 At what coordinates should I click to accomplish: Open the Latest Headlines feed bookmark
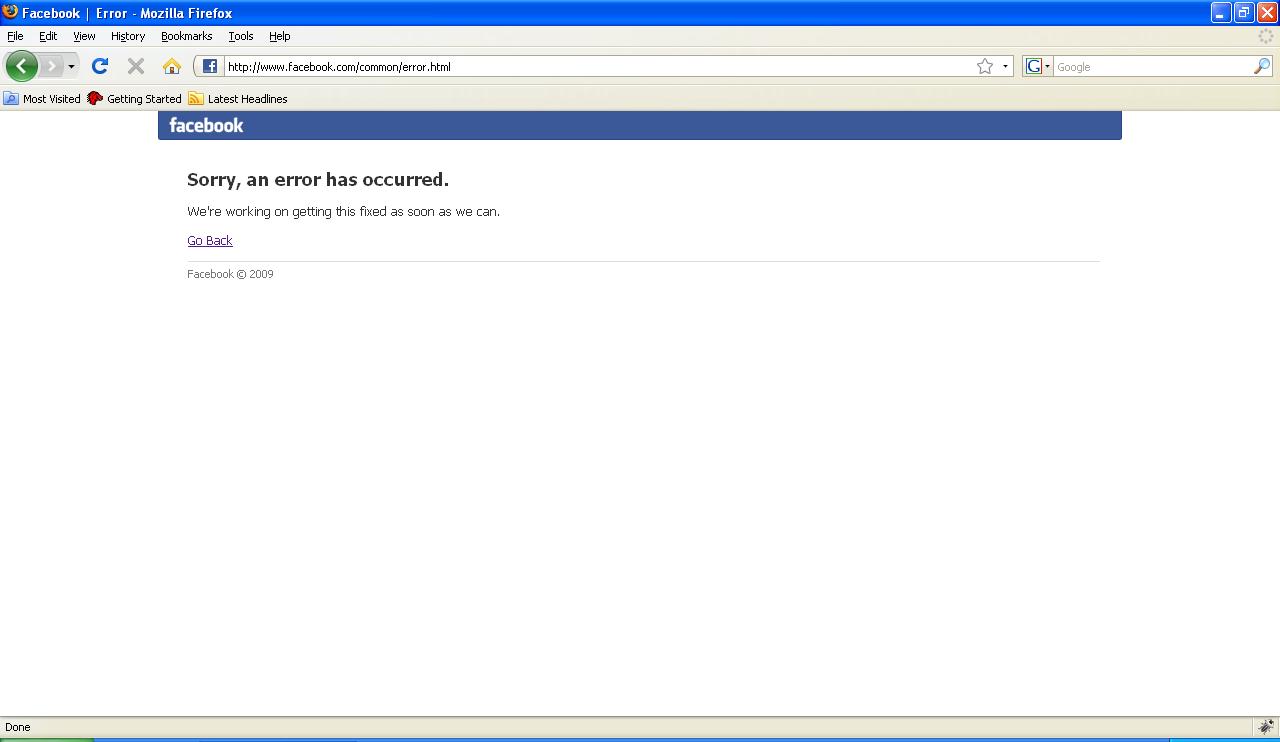click(238, 99)
